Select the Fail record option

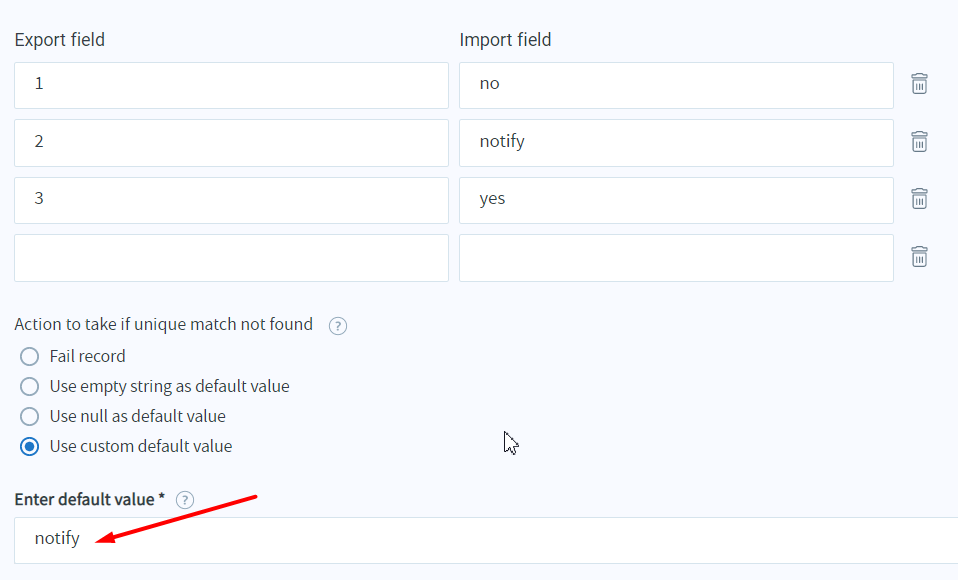(30, 357)
